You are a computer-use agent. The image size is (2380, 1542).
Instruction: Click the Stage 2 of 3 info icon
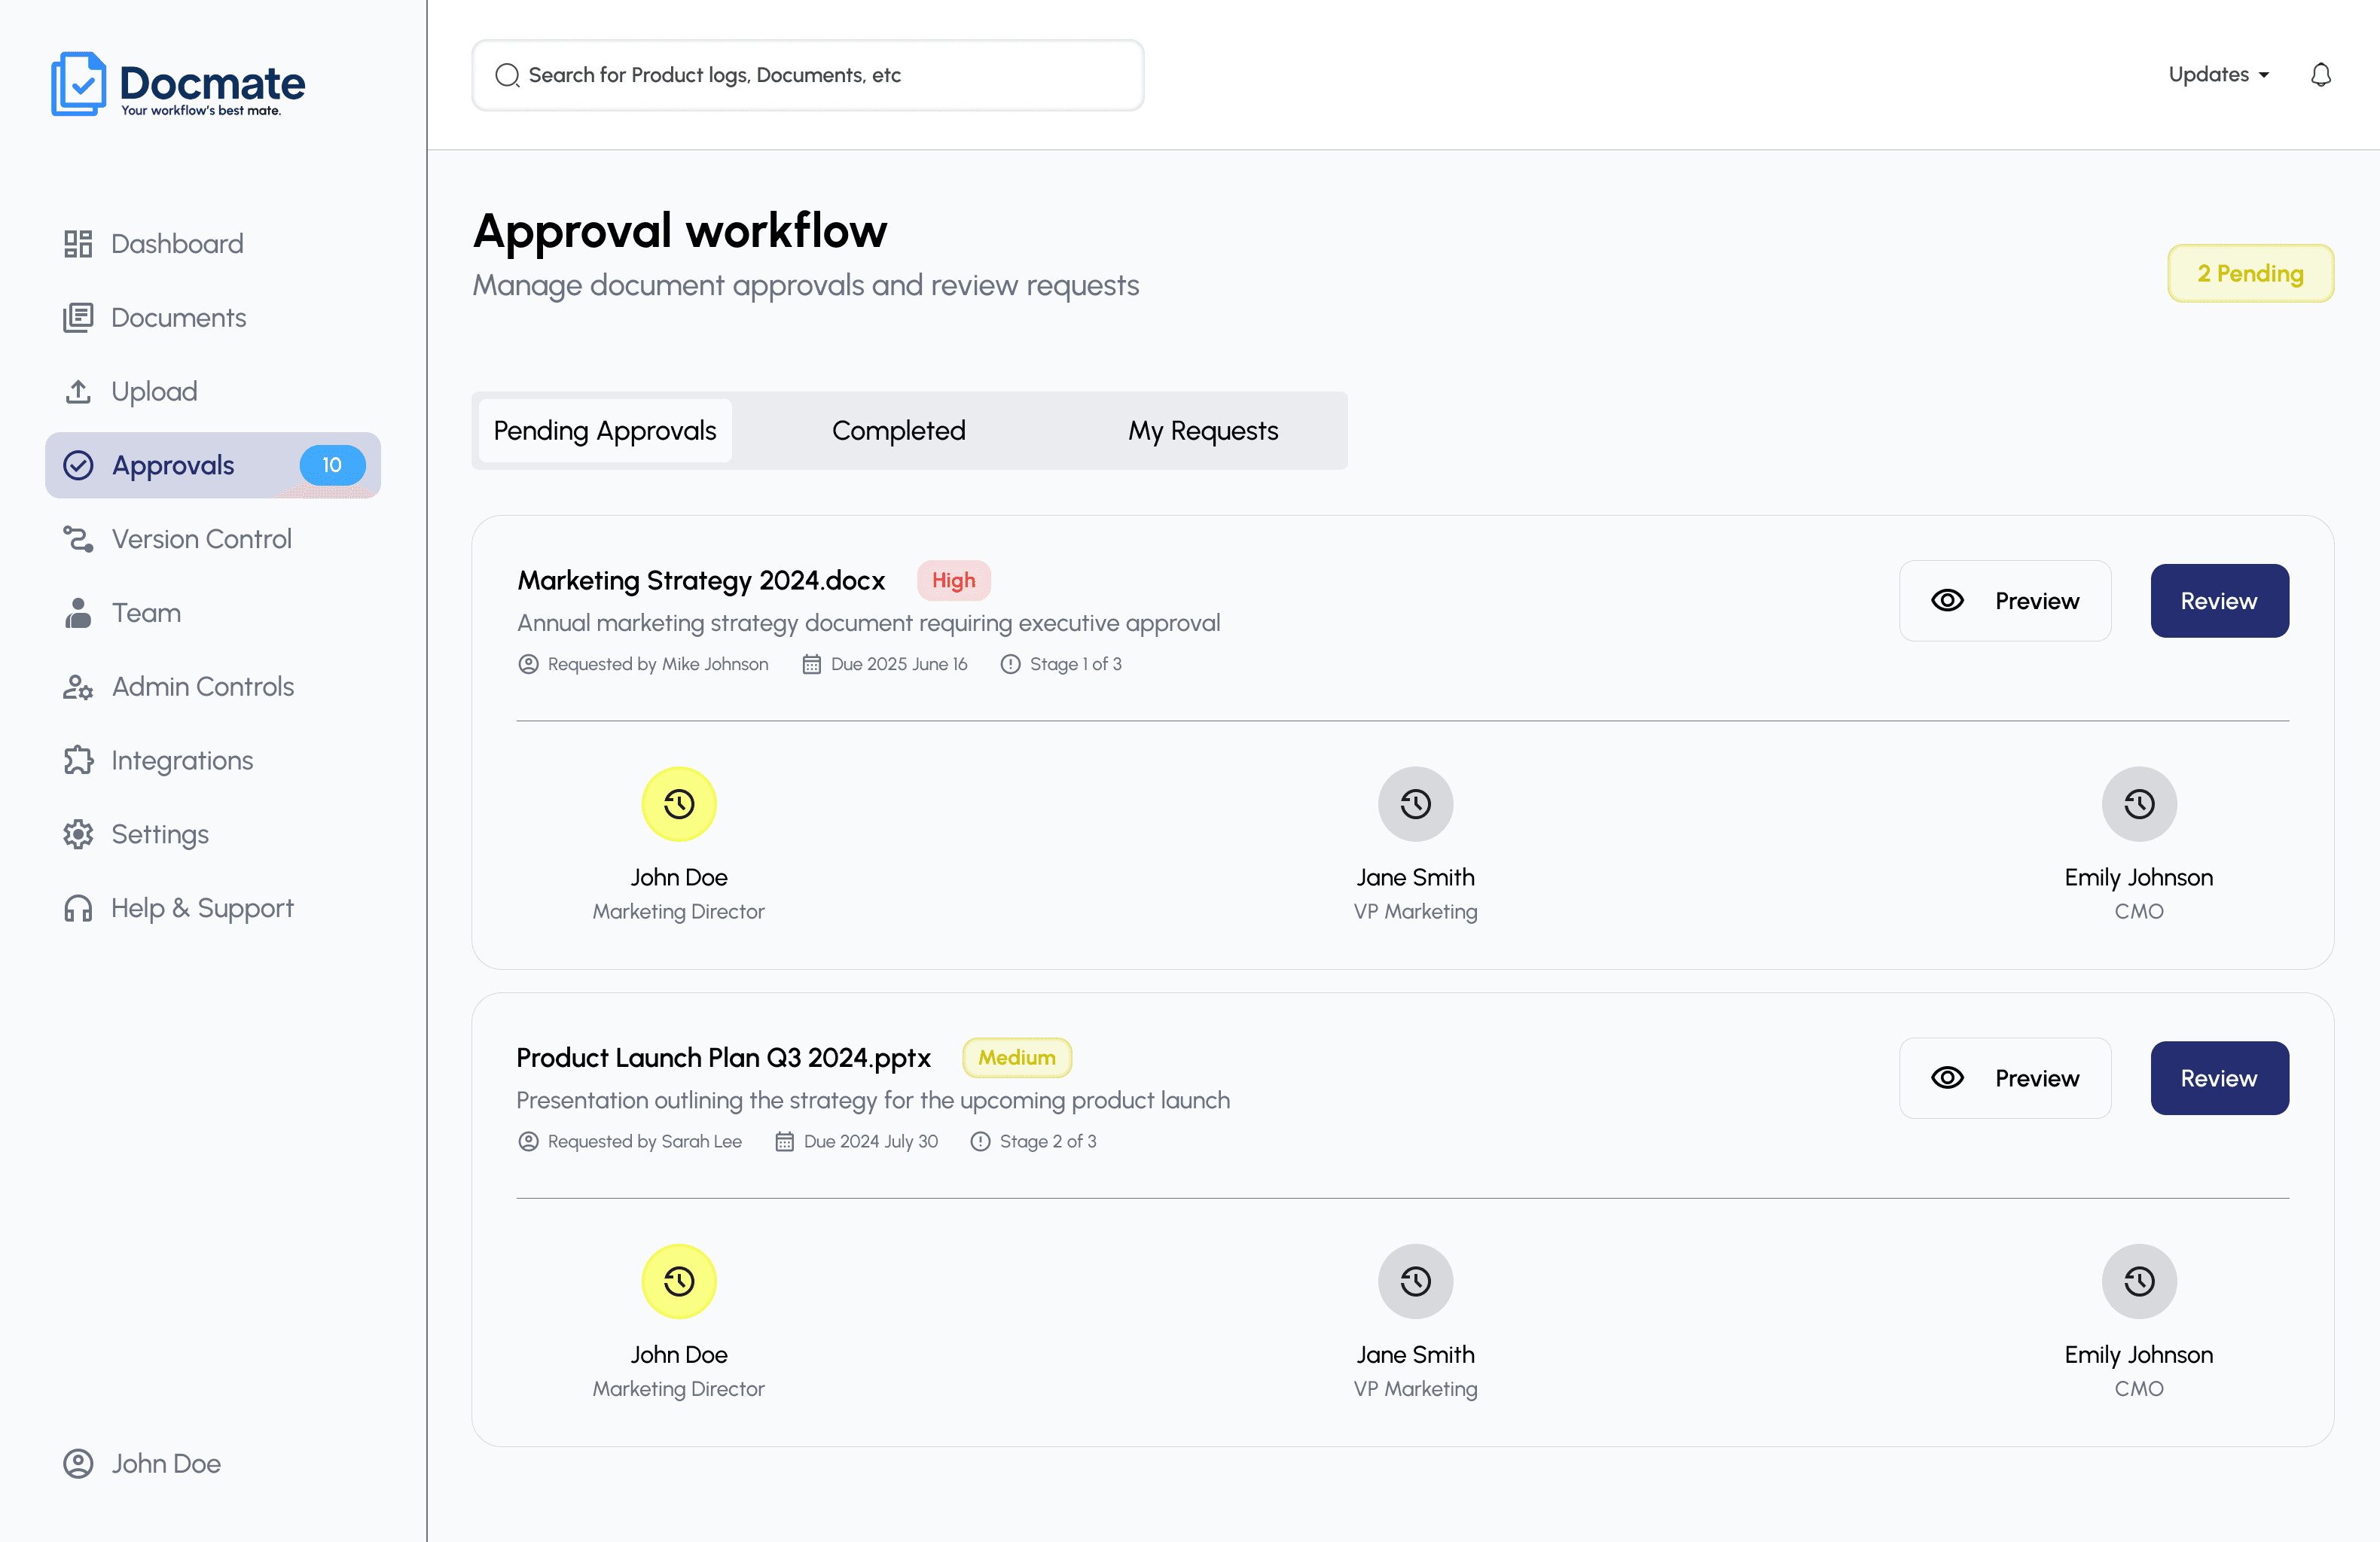coord(981,1141)
